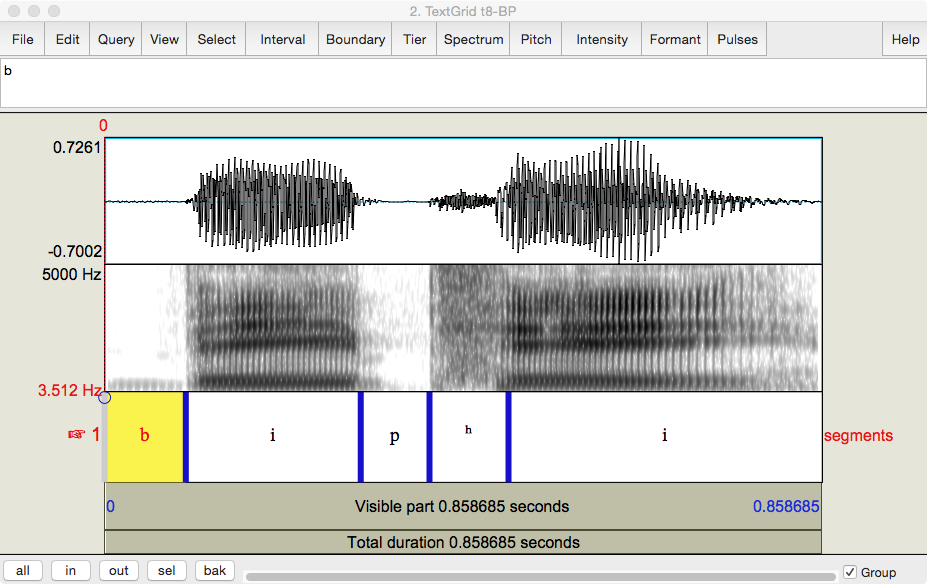
Task: Click the spectrogram display
Action: (x=463, y=327)
